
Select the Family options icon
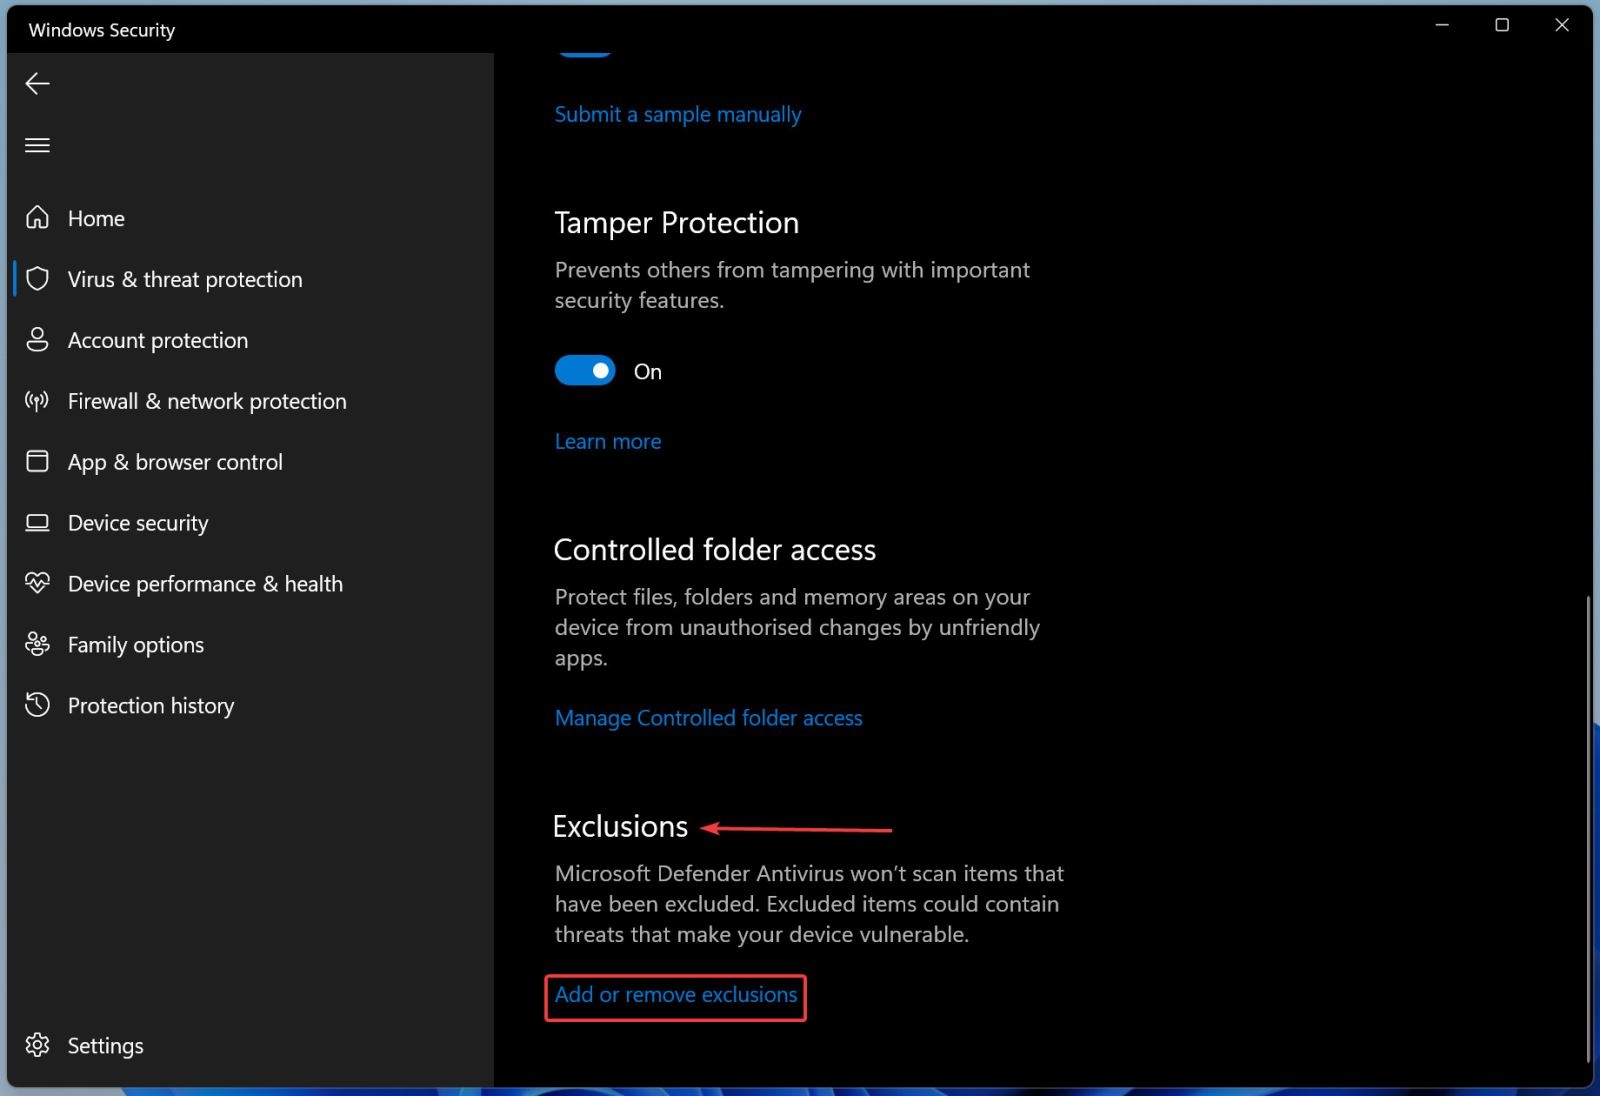coord(37,644)
